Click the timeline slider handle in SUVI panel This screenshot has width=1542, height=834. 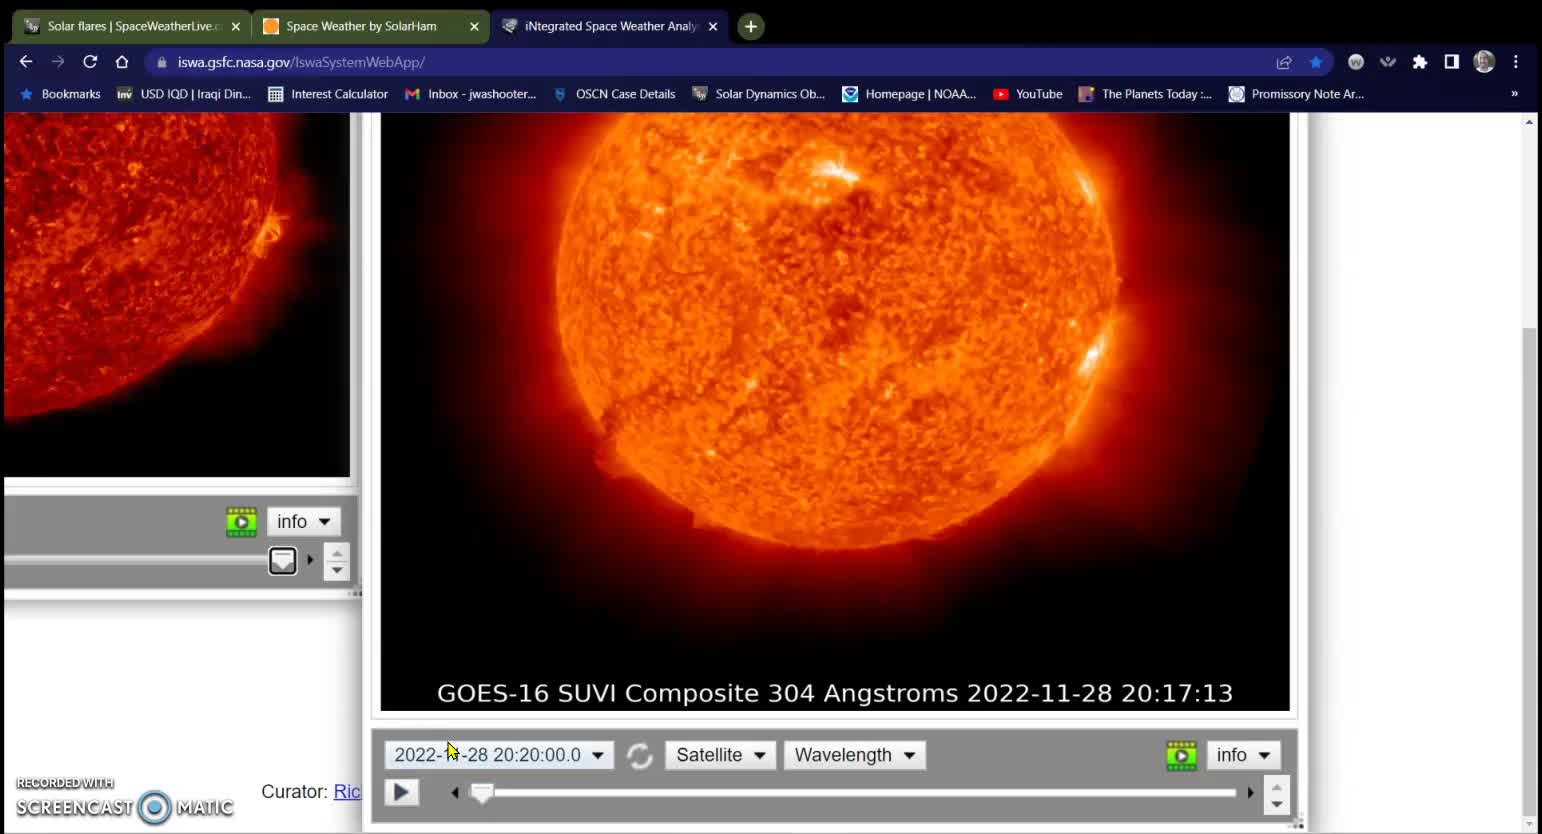pos(482,793)
